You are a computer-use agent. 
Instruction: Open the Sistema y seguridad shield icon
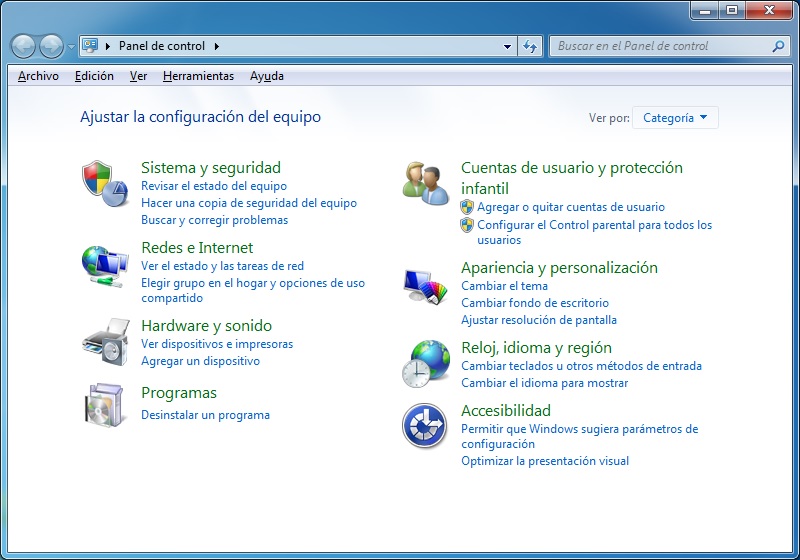[x=105, y=183]
